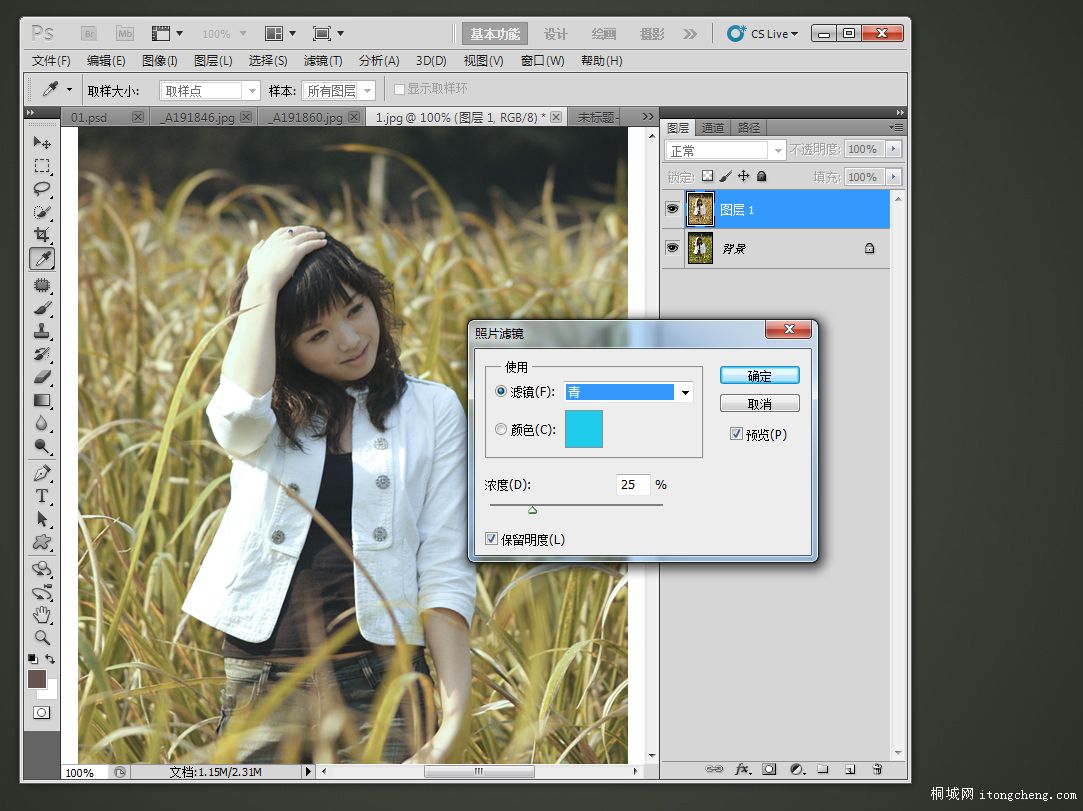Viewport: 1083px width, 811px height.
Task: Select the Clone Stamp tool
Action: (42, 331)
